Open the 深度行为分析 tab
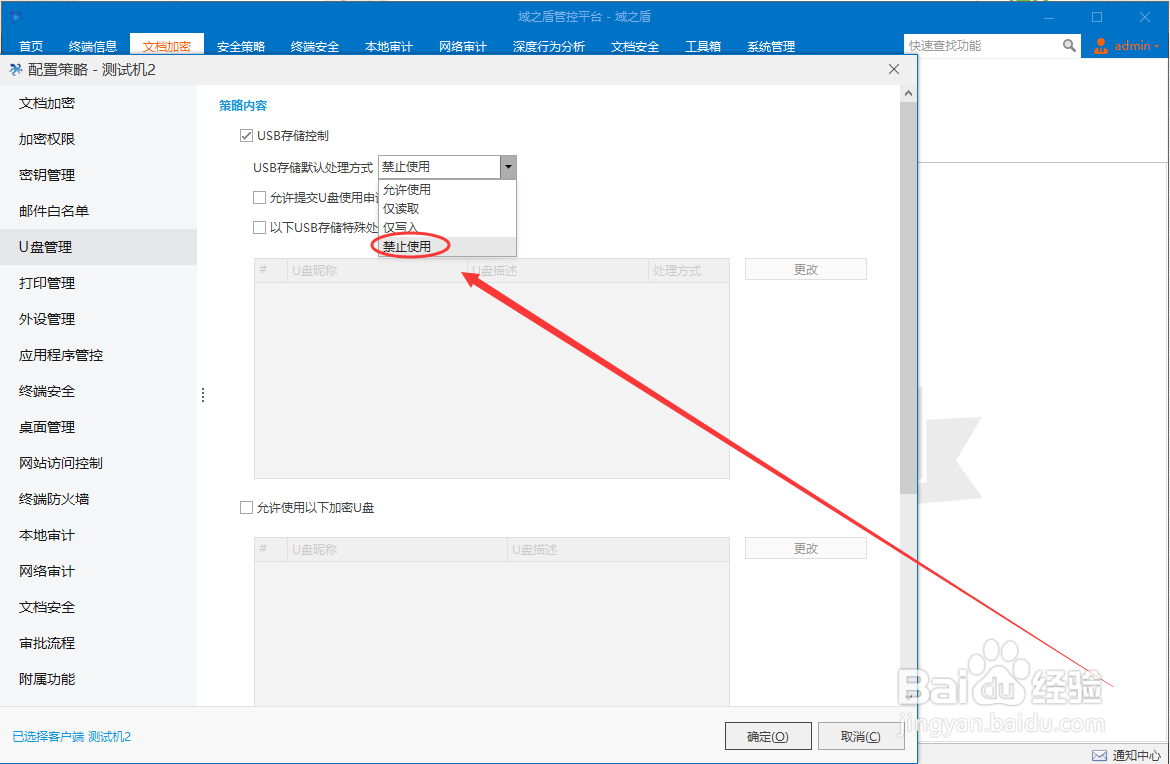The image size is (1170, 764). [x=548, y=46]
